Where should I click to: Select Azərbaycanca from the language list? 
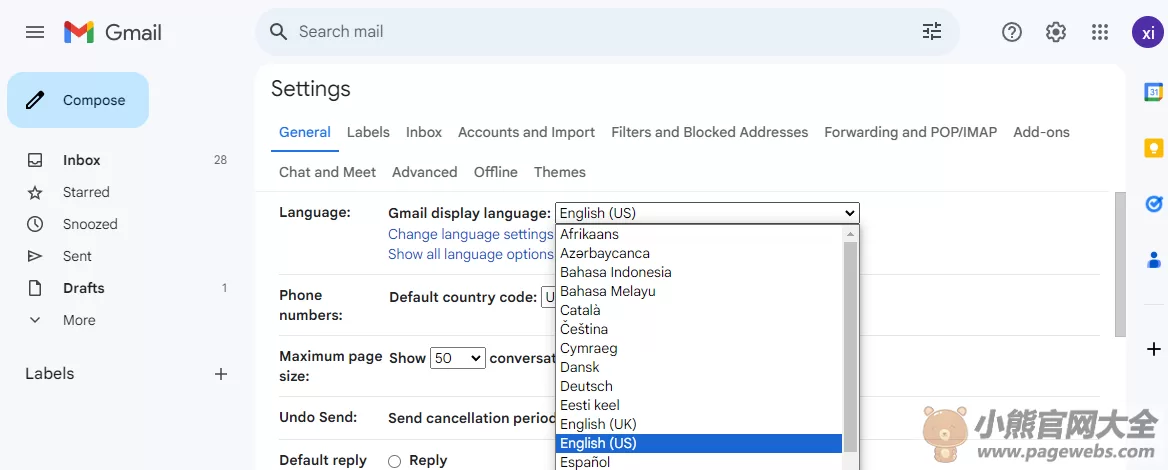click(699, 253)
